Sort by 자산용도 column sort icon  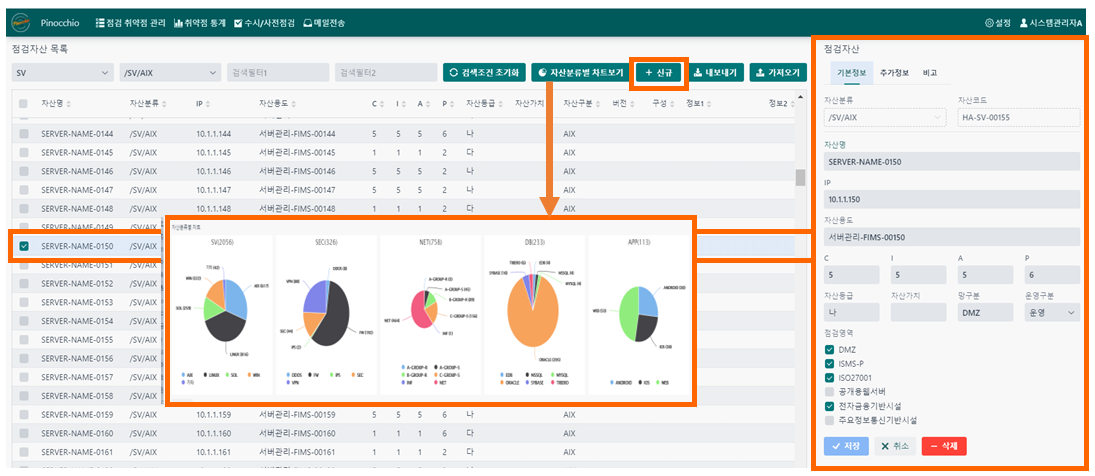[x=293, y=104]
